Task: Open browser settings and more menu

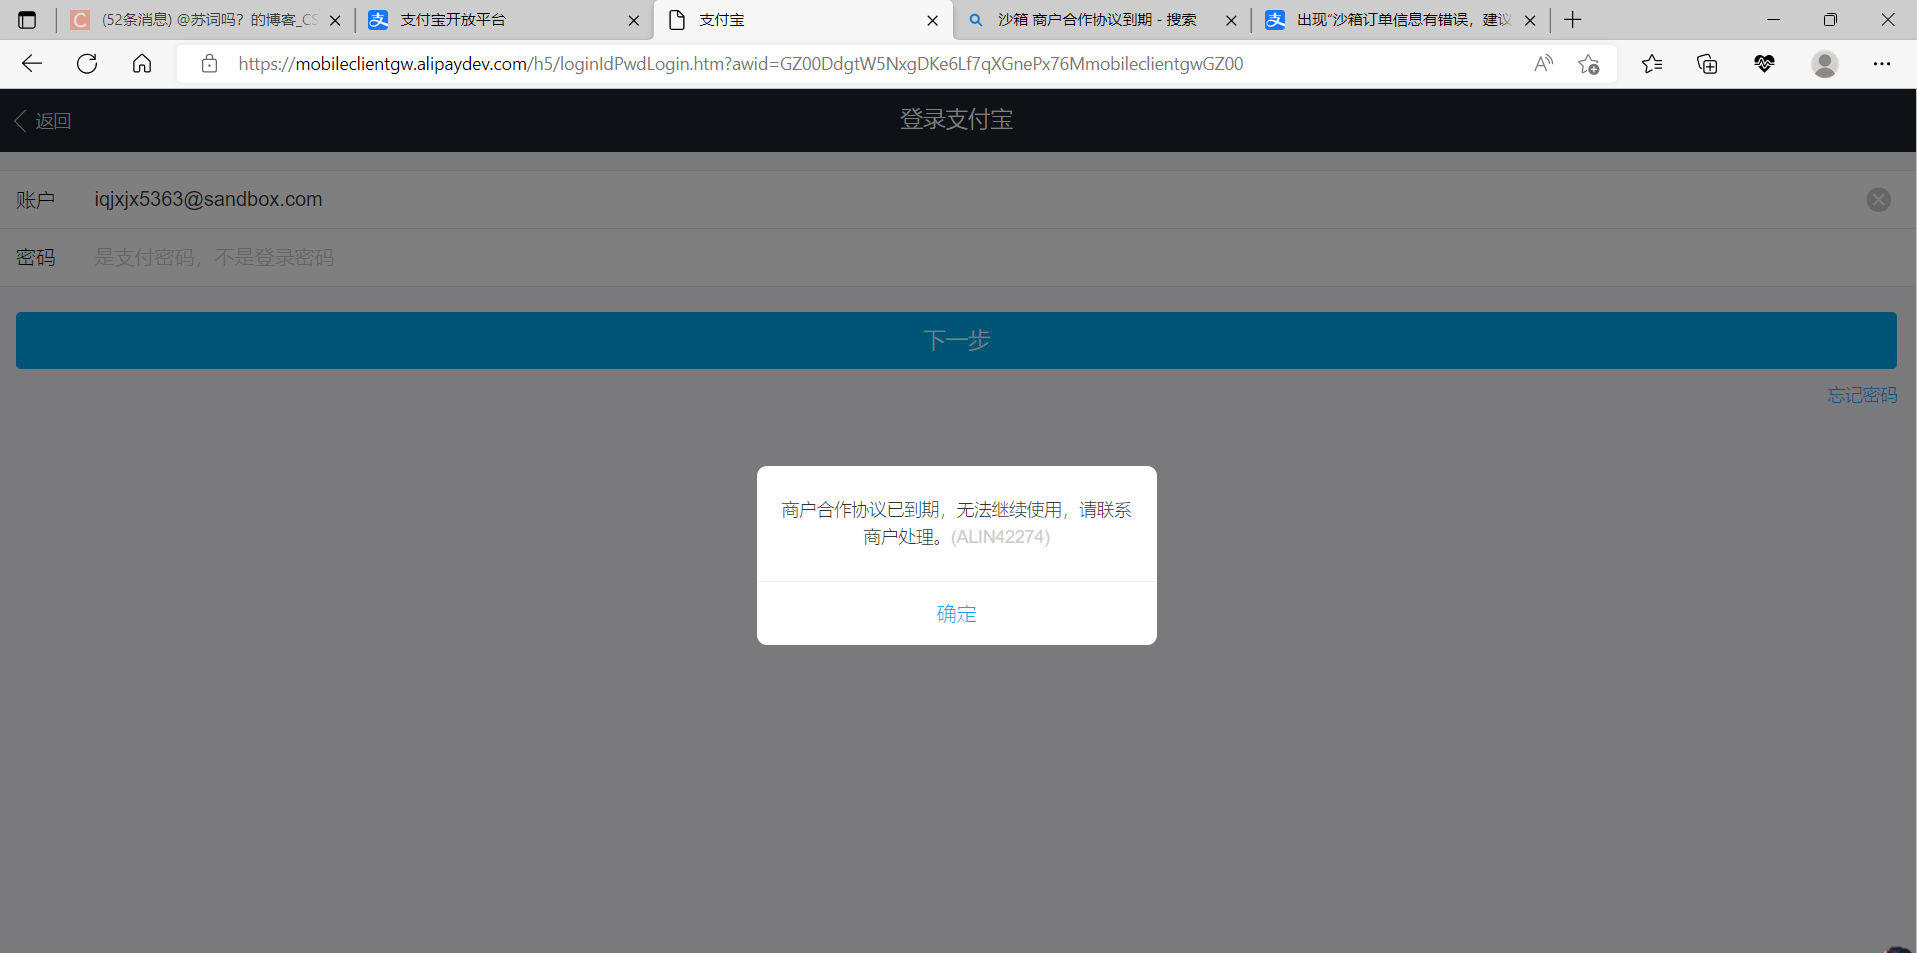Action: pos(1882,64)
